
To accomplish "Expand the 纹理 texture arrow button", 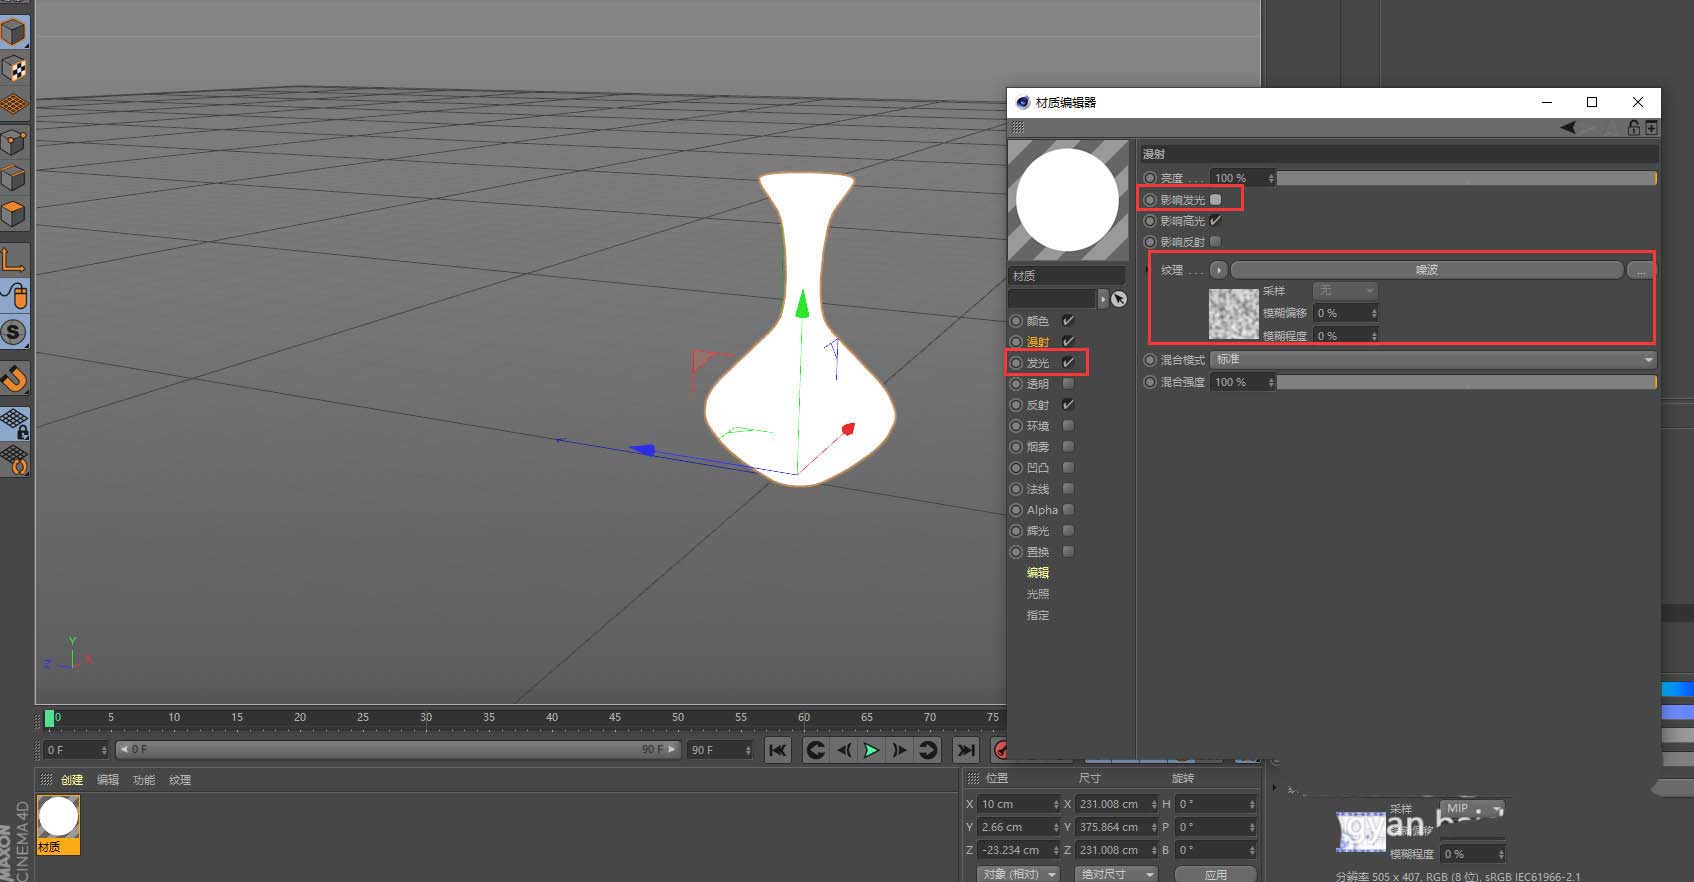I will point(1218,270).
